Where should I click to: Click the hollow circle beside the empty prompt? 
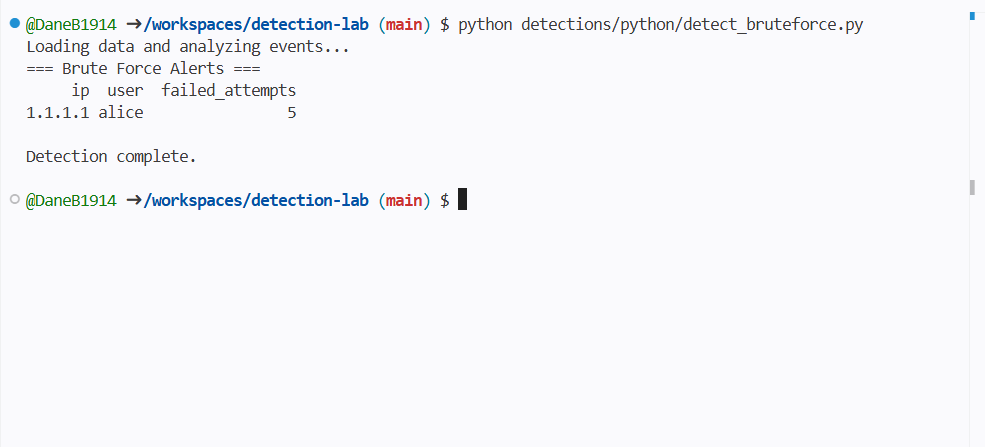[x=15, y=200]
